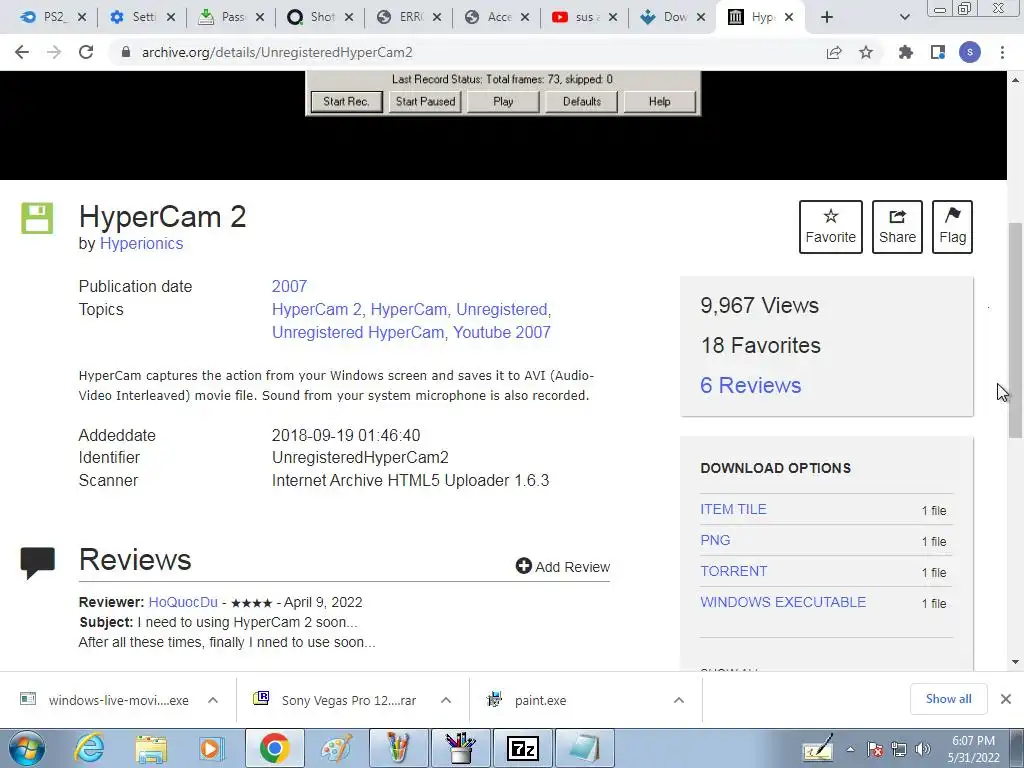Expand paint.exe download options
The image size is (1024, 768).
pos(679,700)
